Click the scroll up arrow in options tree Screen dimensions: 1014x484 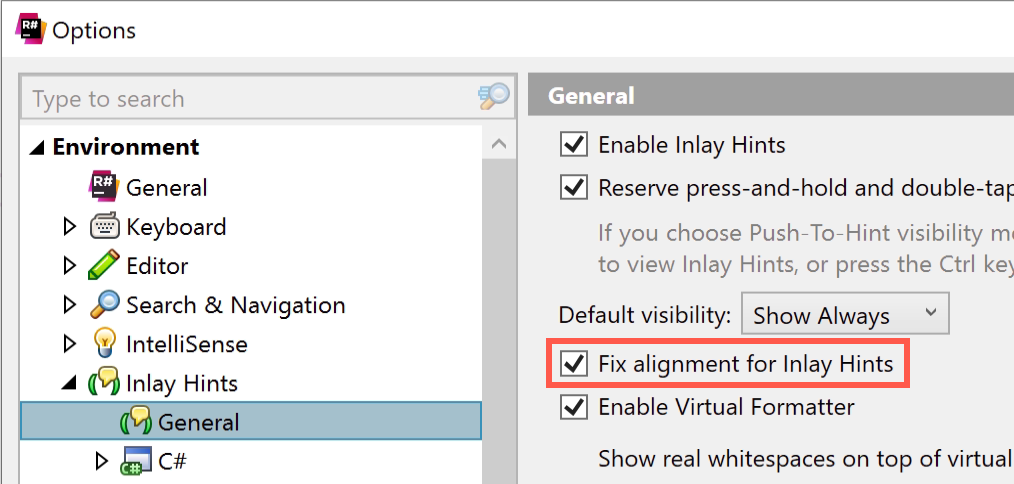click(x=499, y=144)
